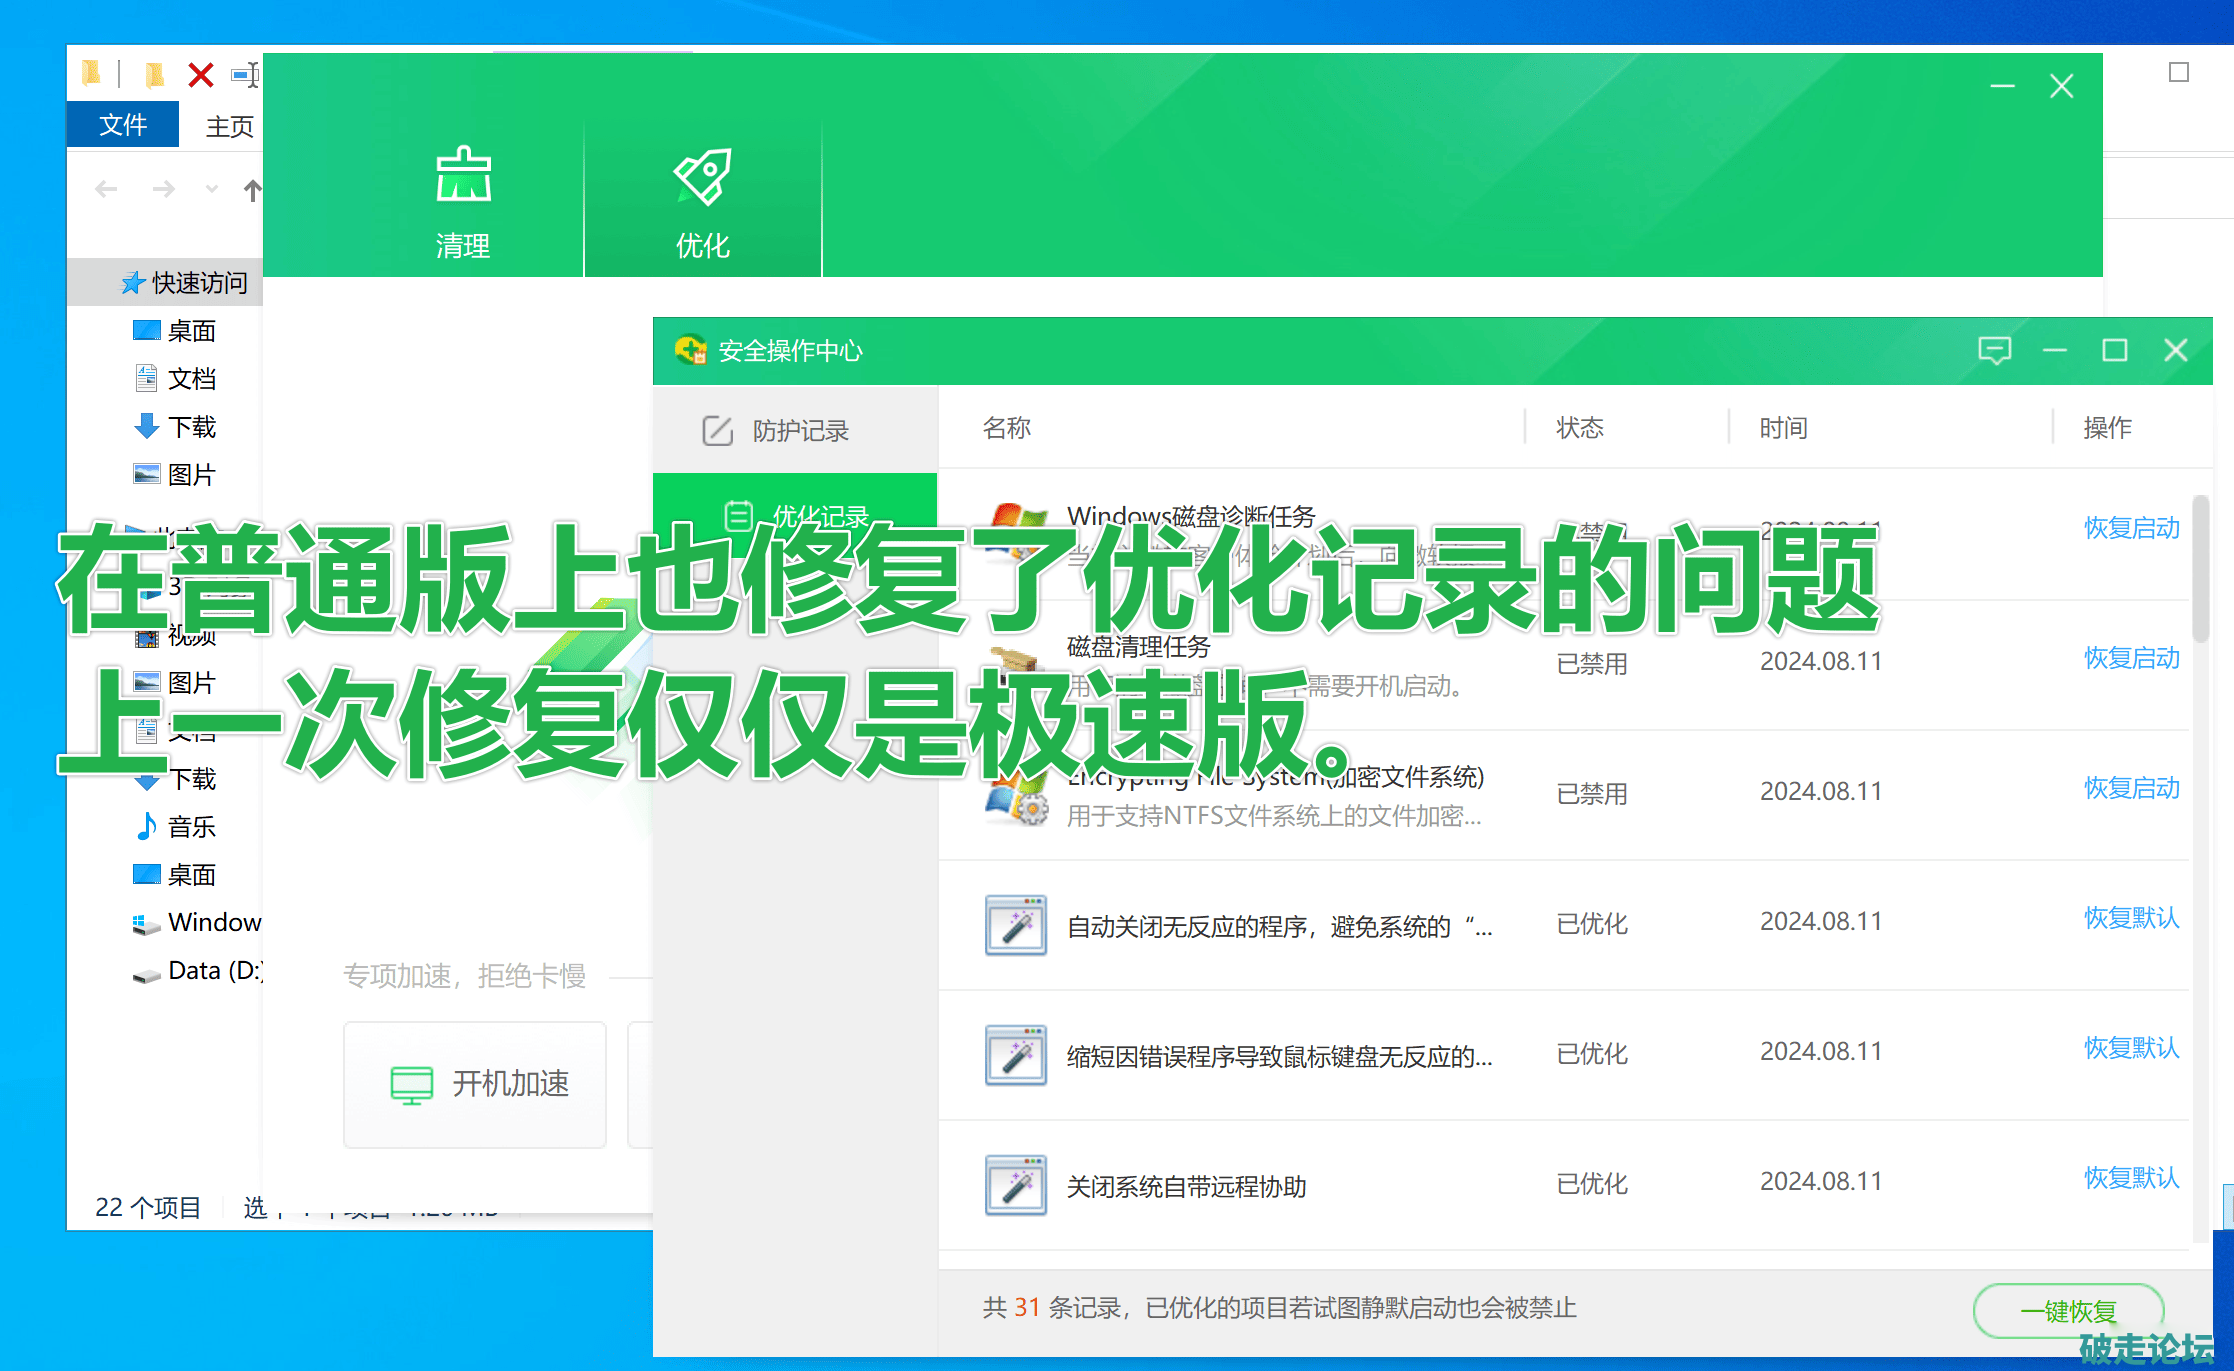Open the 文件 ribbon tab
The height and width of the screenshot is (1371, 2234).
coord(122,125)
